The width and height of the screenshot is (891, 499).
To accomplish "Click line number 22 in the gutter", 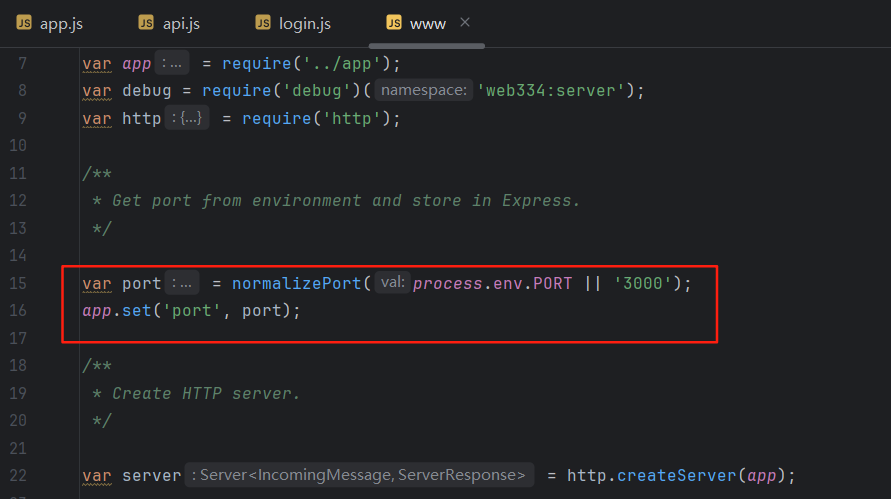I will [18, 475].
